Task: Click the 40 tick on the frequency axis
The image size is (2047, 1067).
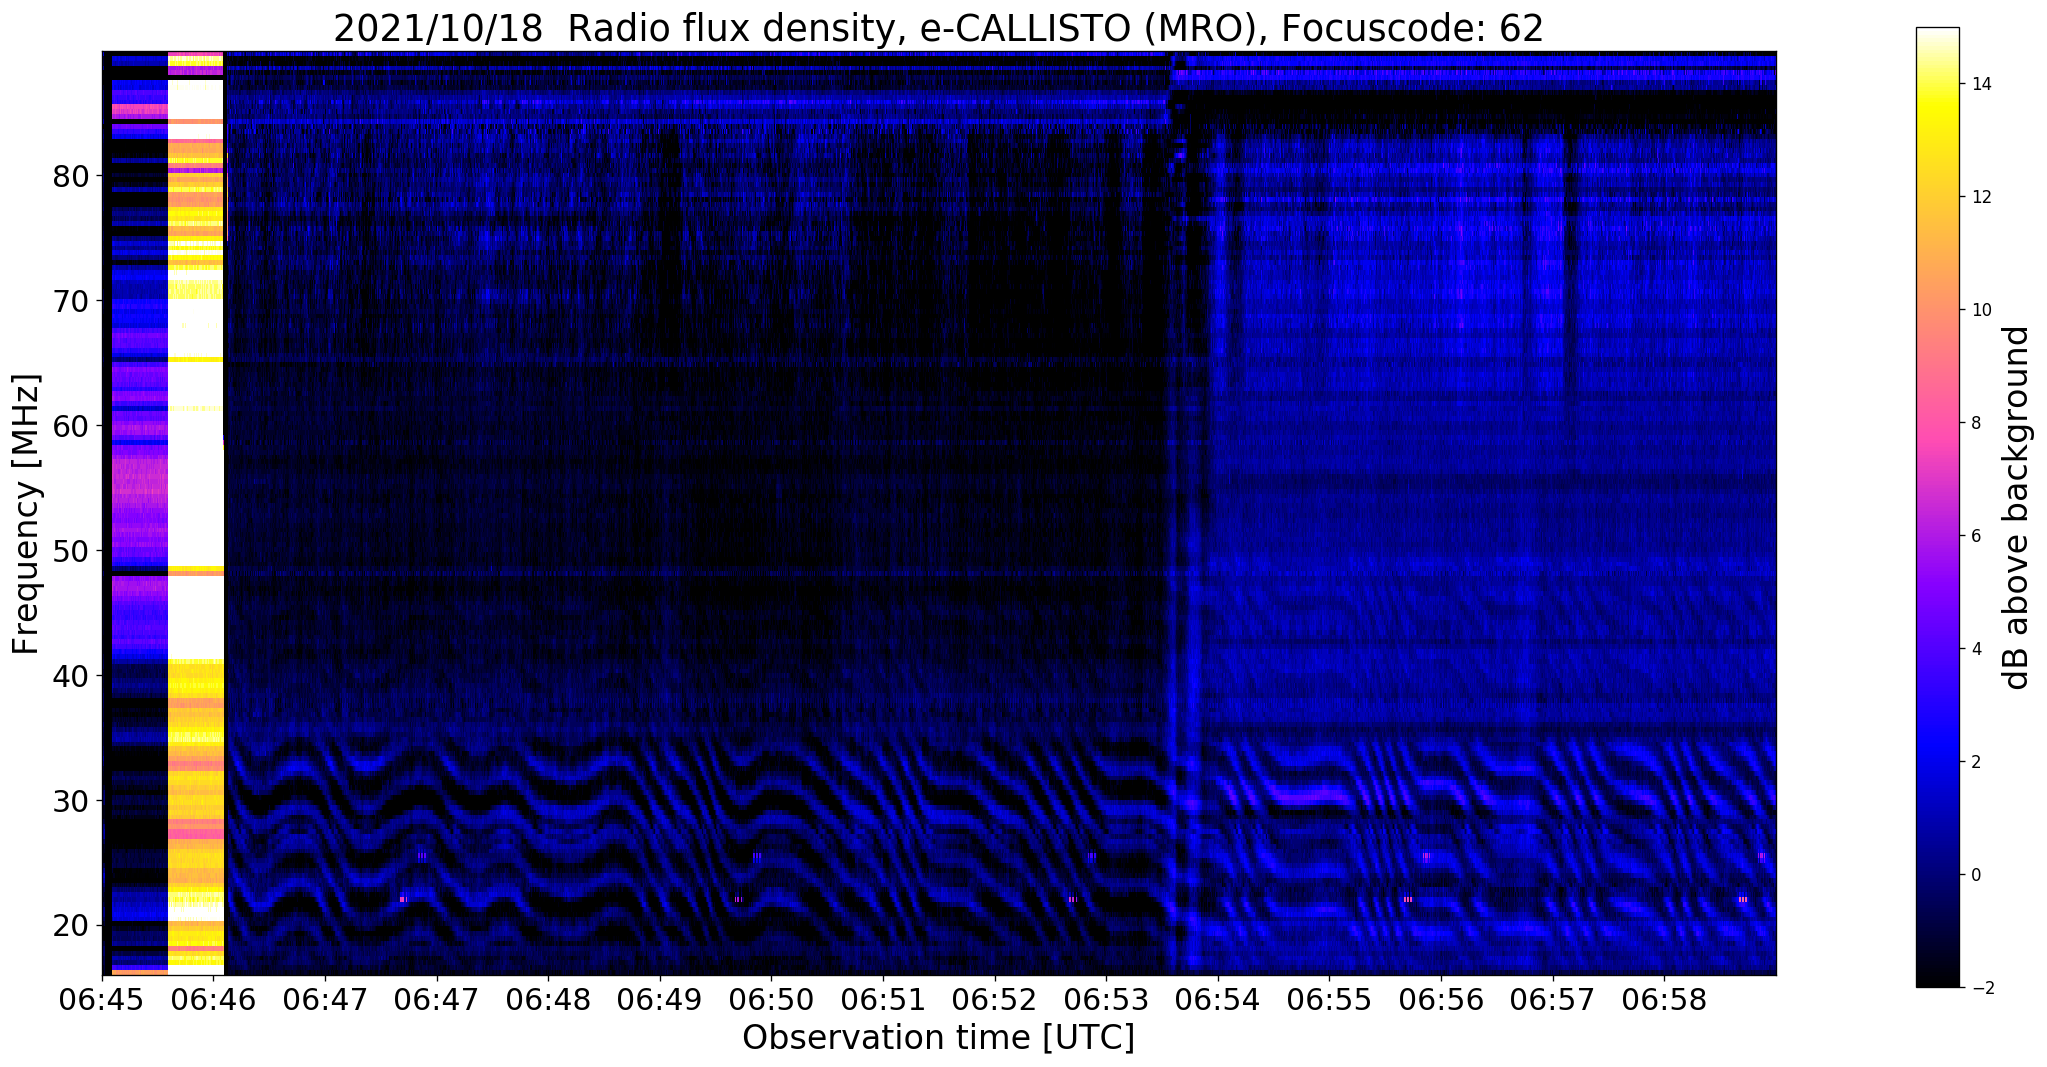Action: [x=71, y=676]
